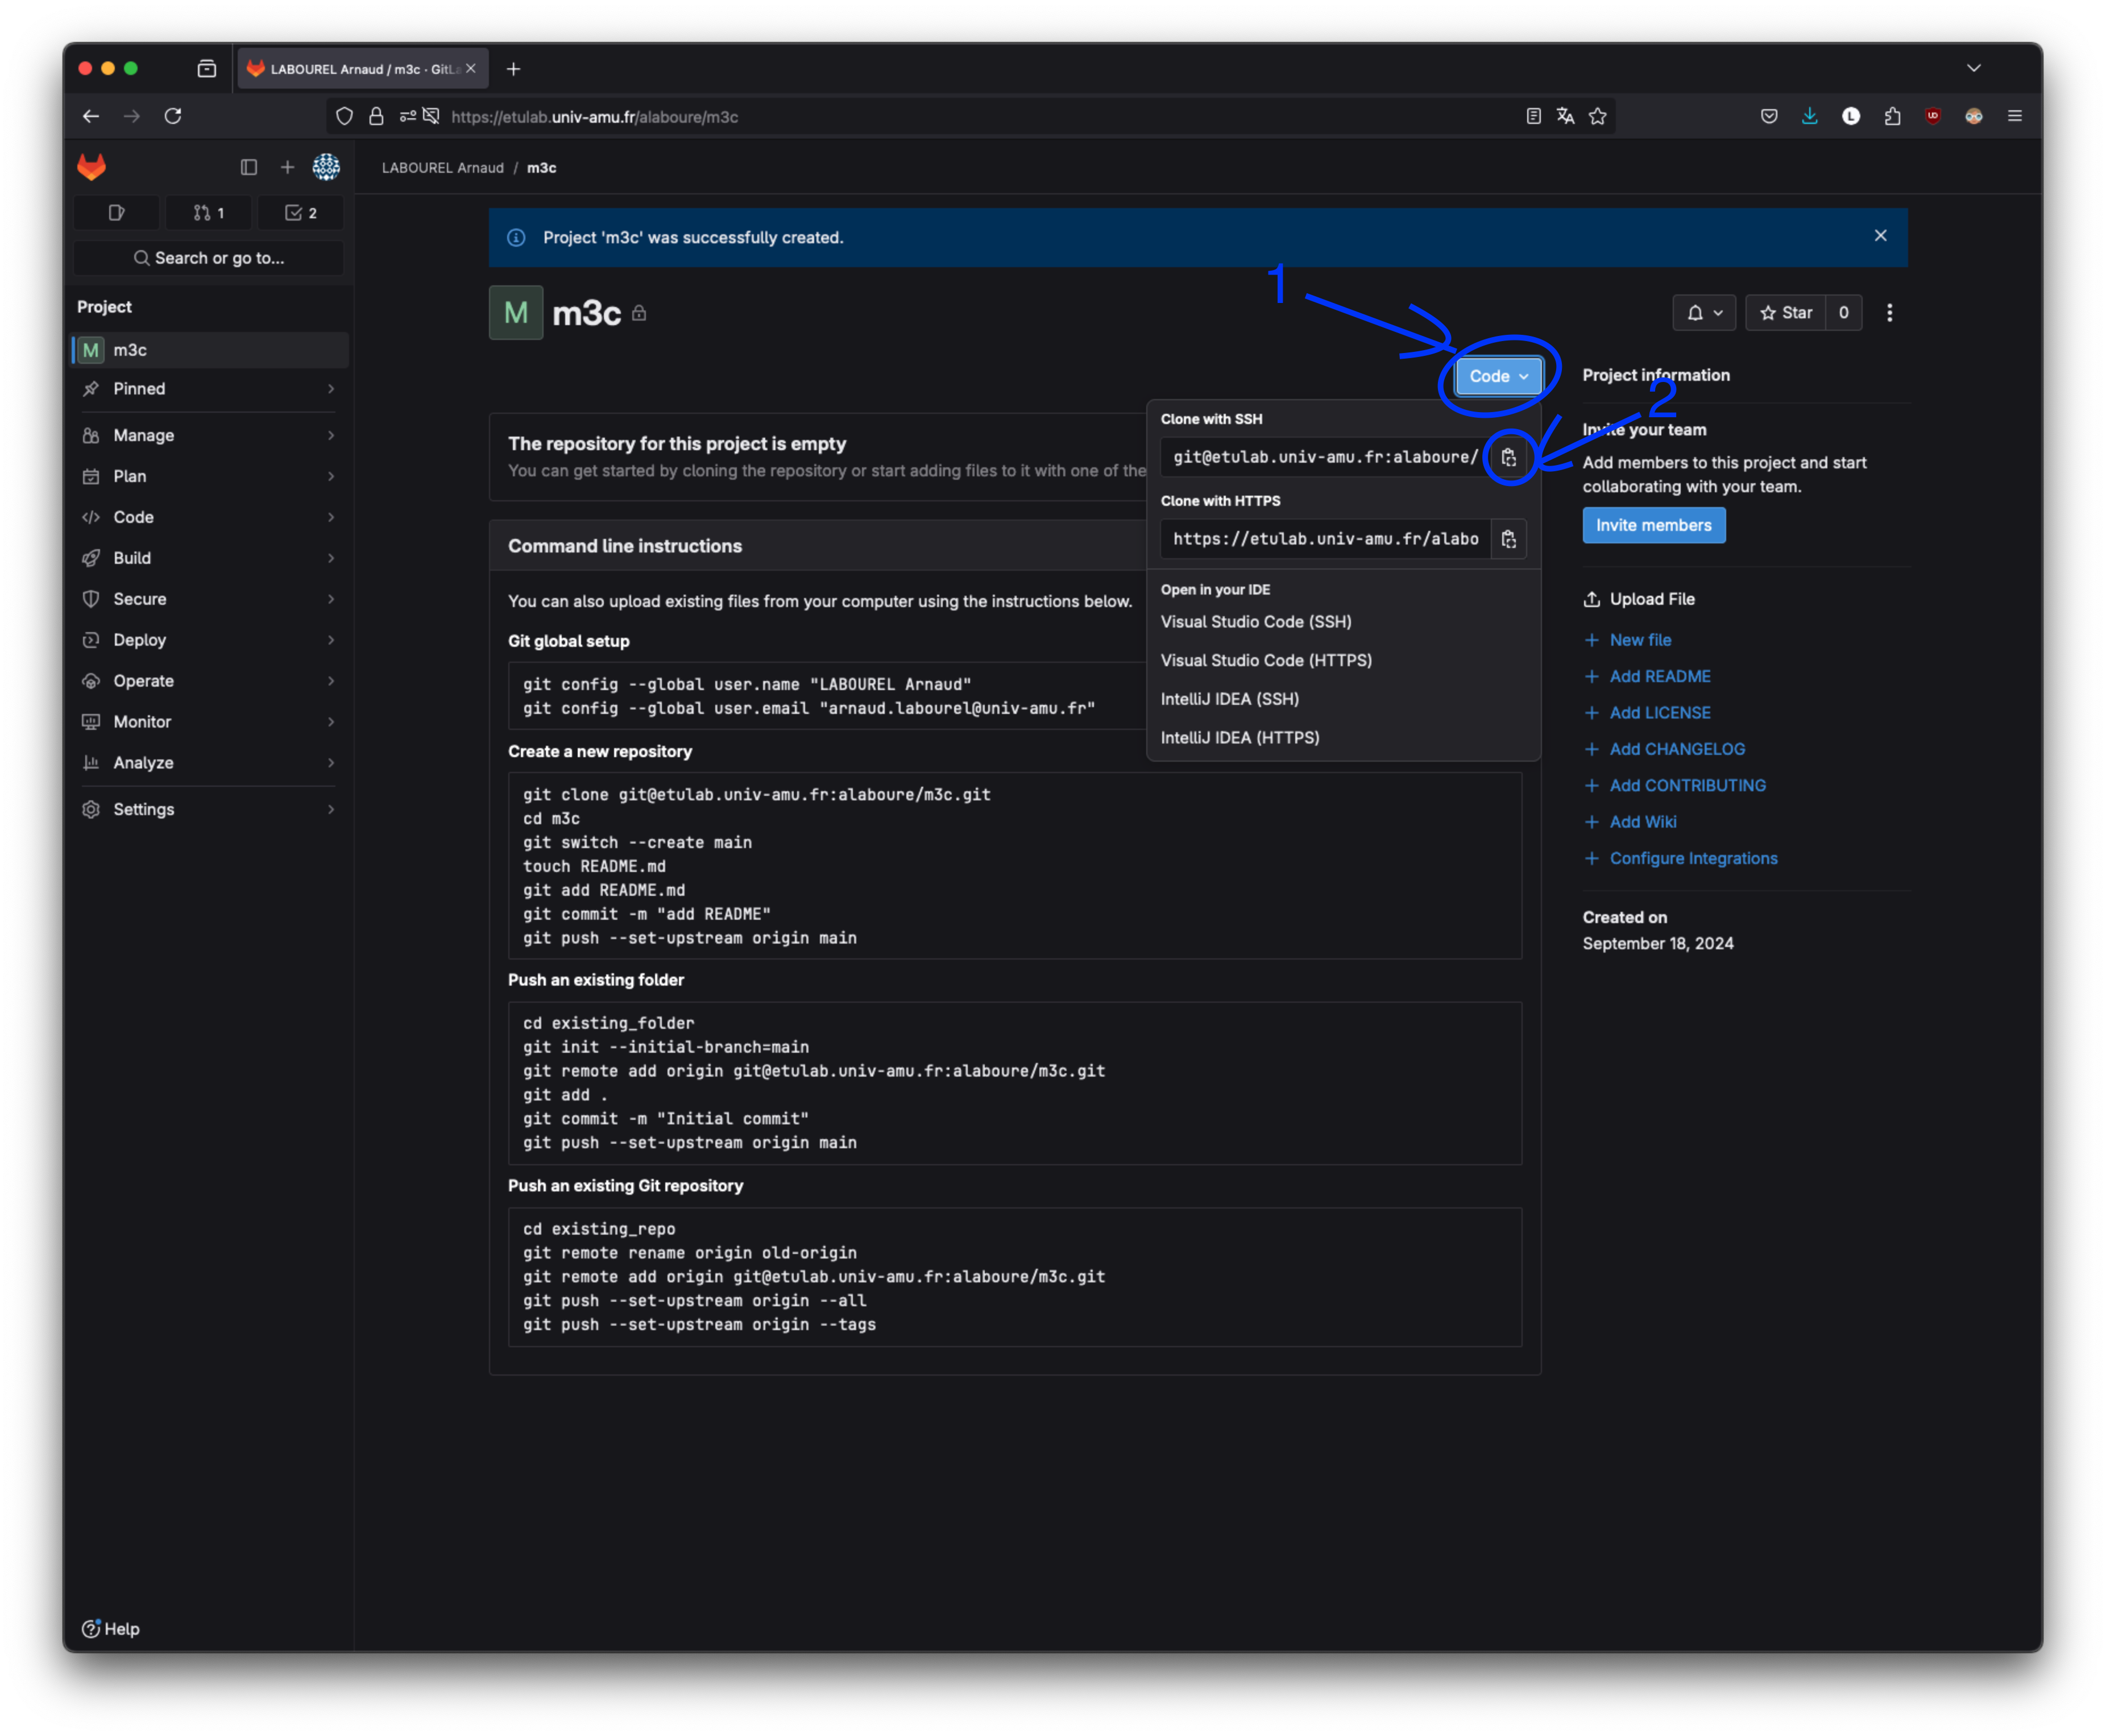Image resolution: width=2106 pixels, height=1736 pixels.
Task: Select the m3c project sidebar item
Action: click(x=210, y=350)
